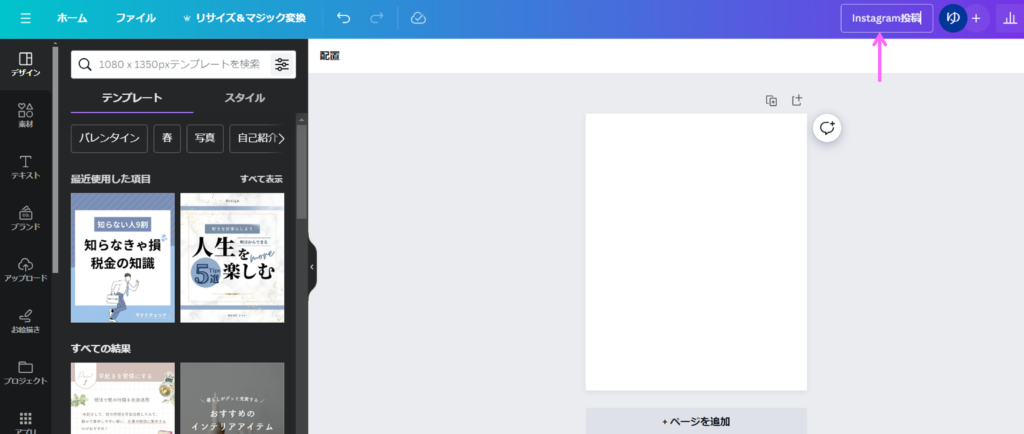
Task: Open the hamburger main menu
Action: pos(26,18)
